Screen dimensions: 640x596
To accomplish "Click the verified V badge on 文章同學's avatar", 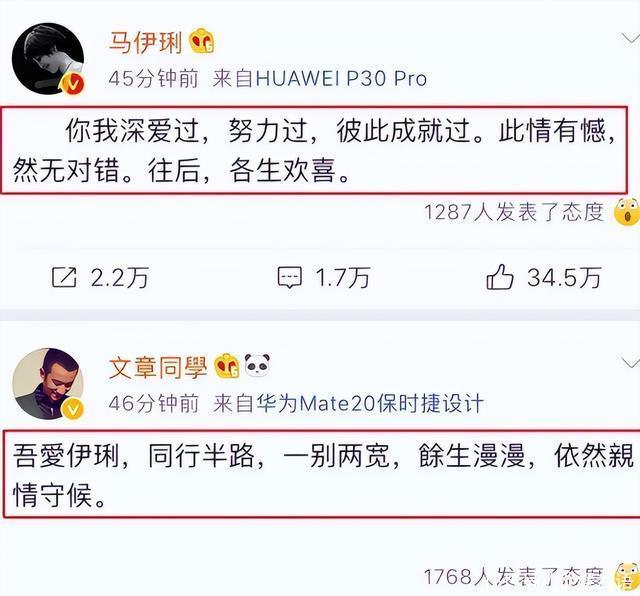I will click(x=72, y=409).
